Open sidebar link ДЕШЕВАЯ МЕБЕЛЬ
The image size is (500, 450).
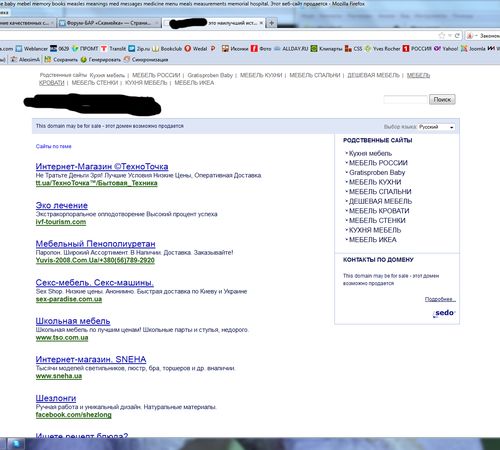tap(380, 201)
